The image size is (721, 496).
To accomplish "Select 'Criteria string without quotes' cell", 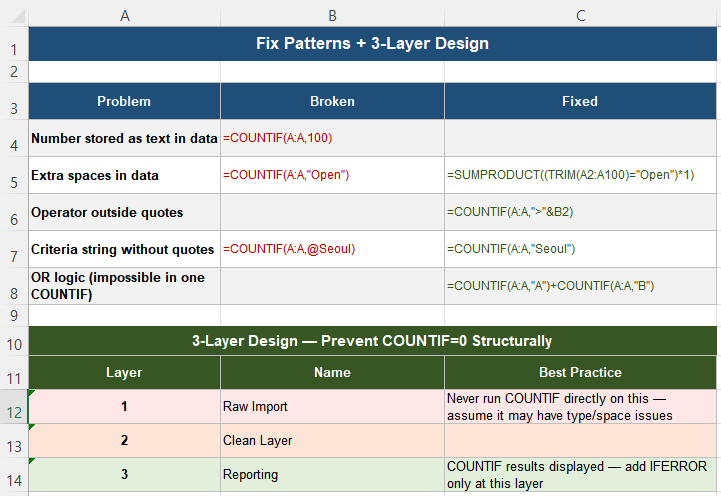I will [125, 249].
